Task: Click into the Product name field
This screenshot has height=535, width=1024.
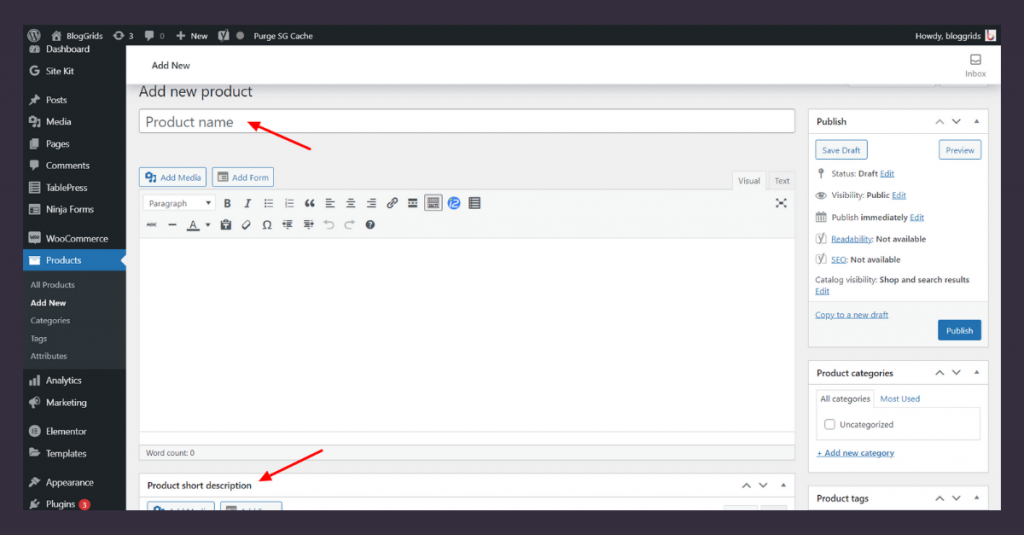Action: pyautogui.click(x=467, y=122)
